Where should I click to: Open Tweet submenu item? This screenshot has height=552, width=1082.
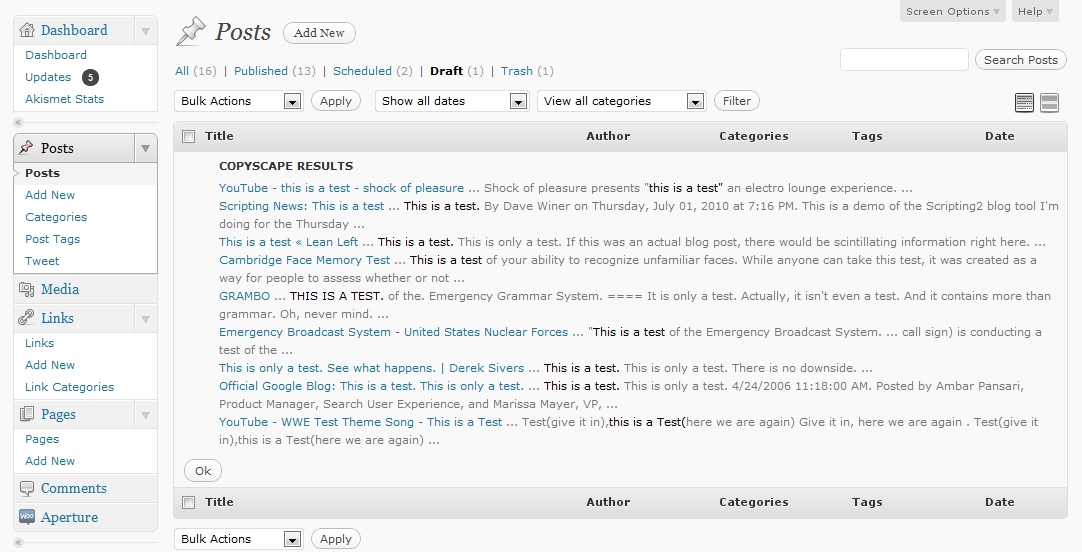[42, 261]
